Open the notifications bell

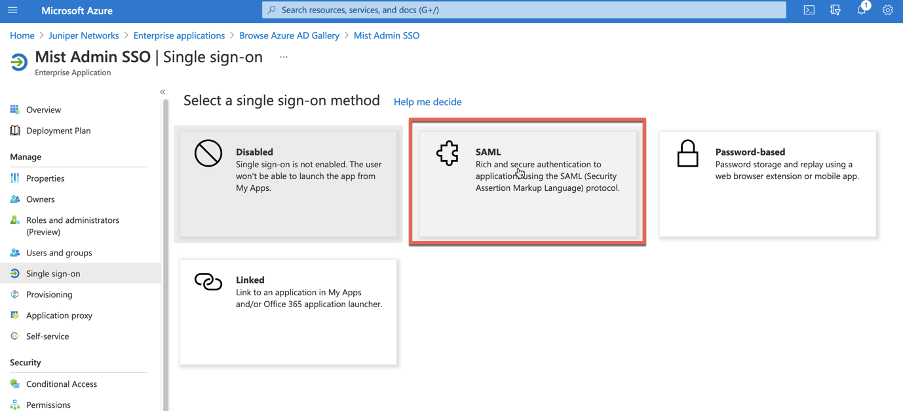[x=861, y=10]
